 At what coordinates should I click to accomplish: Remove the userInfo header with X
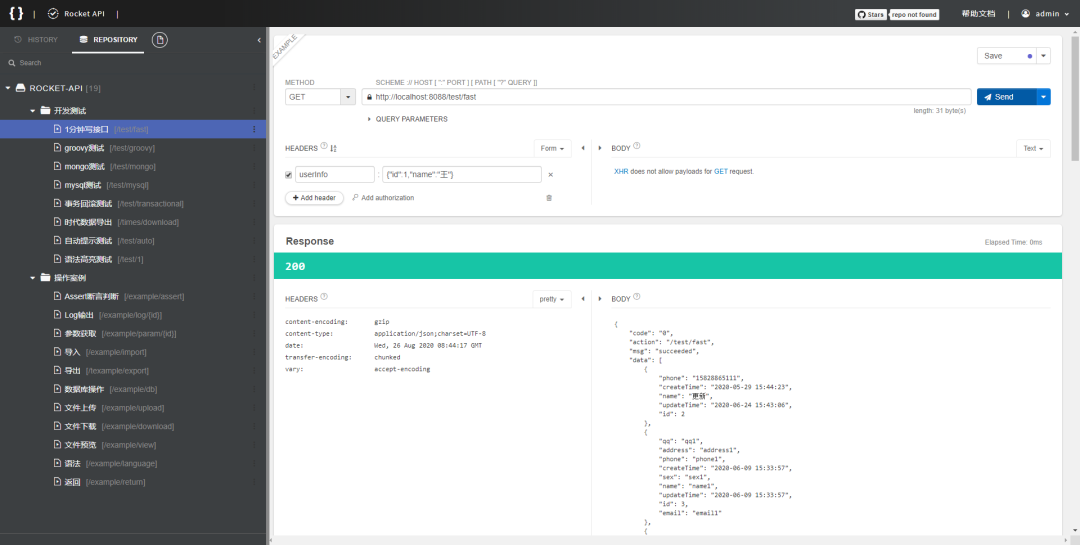tap(550, 175)
